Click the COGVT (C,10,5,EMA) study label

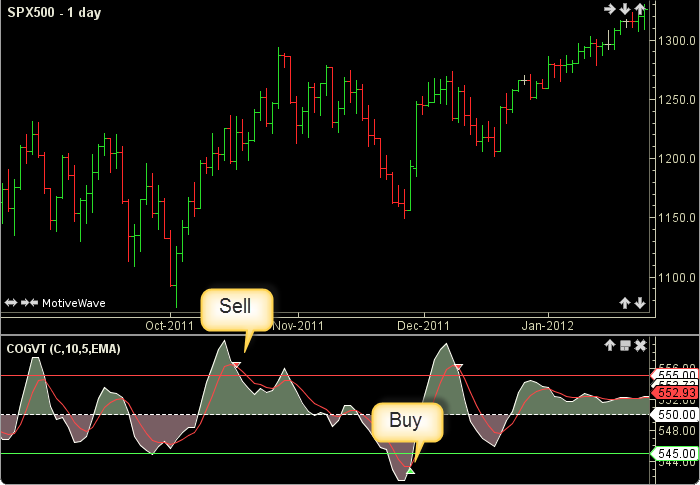coord(63,349)
